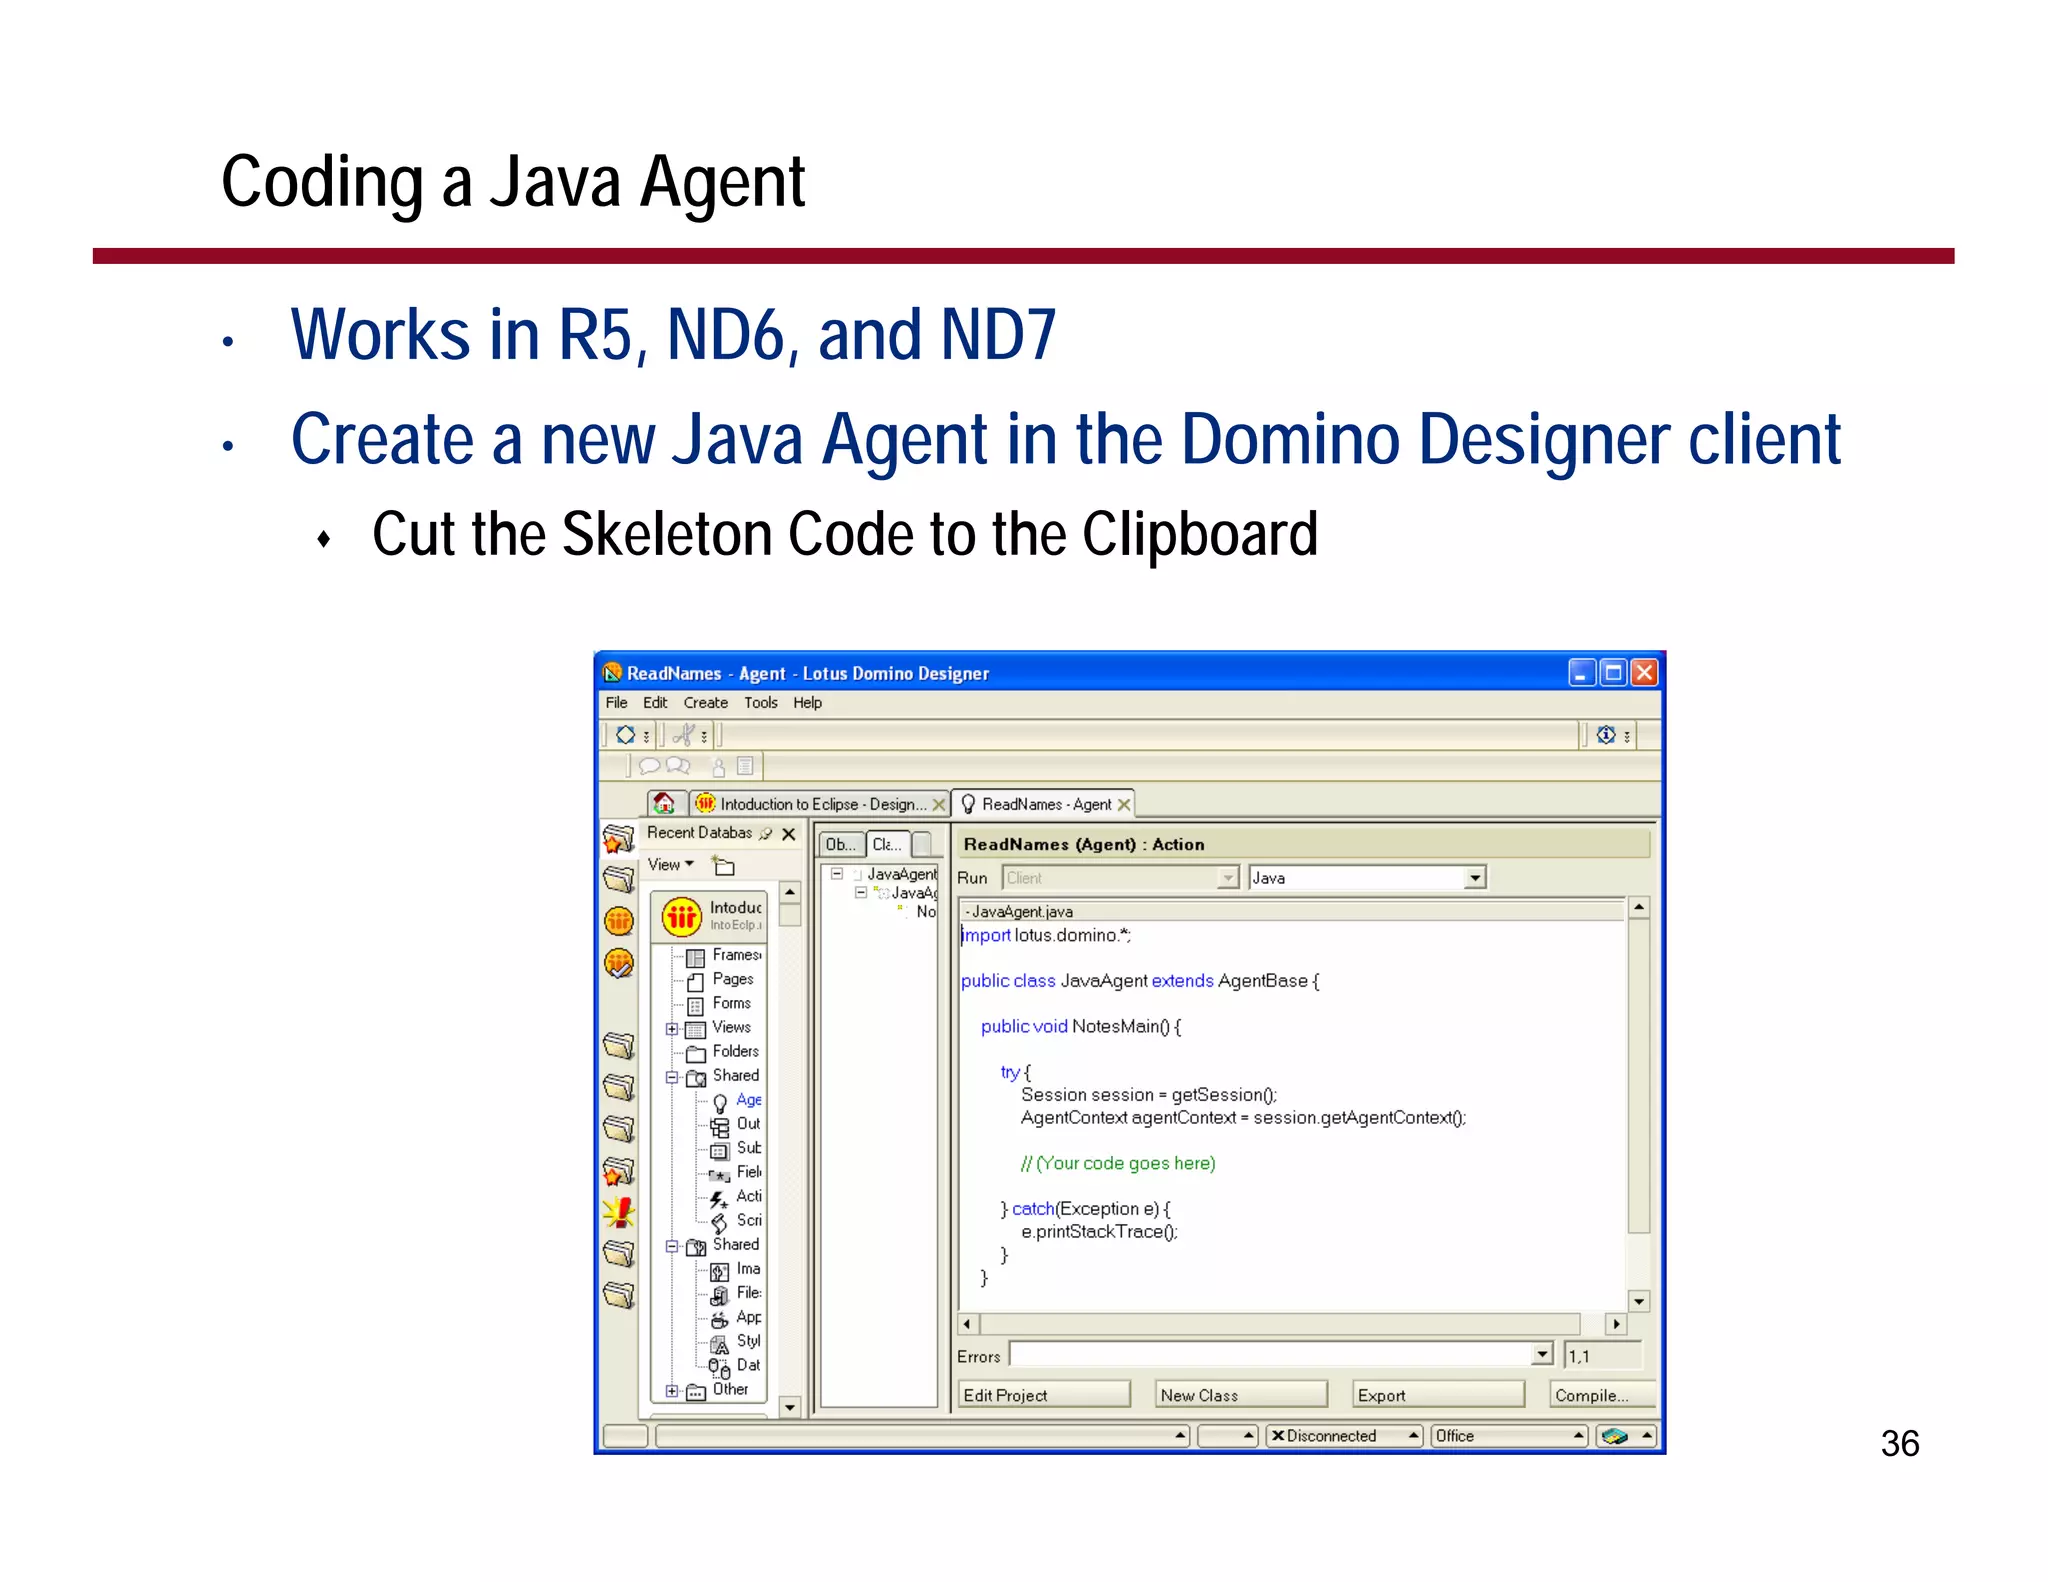This screenshot has width=2048, height=1582.
Task: Click the Agents lightbulb icon in tree
Action: (720, 1103)
